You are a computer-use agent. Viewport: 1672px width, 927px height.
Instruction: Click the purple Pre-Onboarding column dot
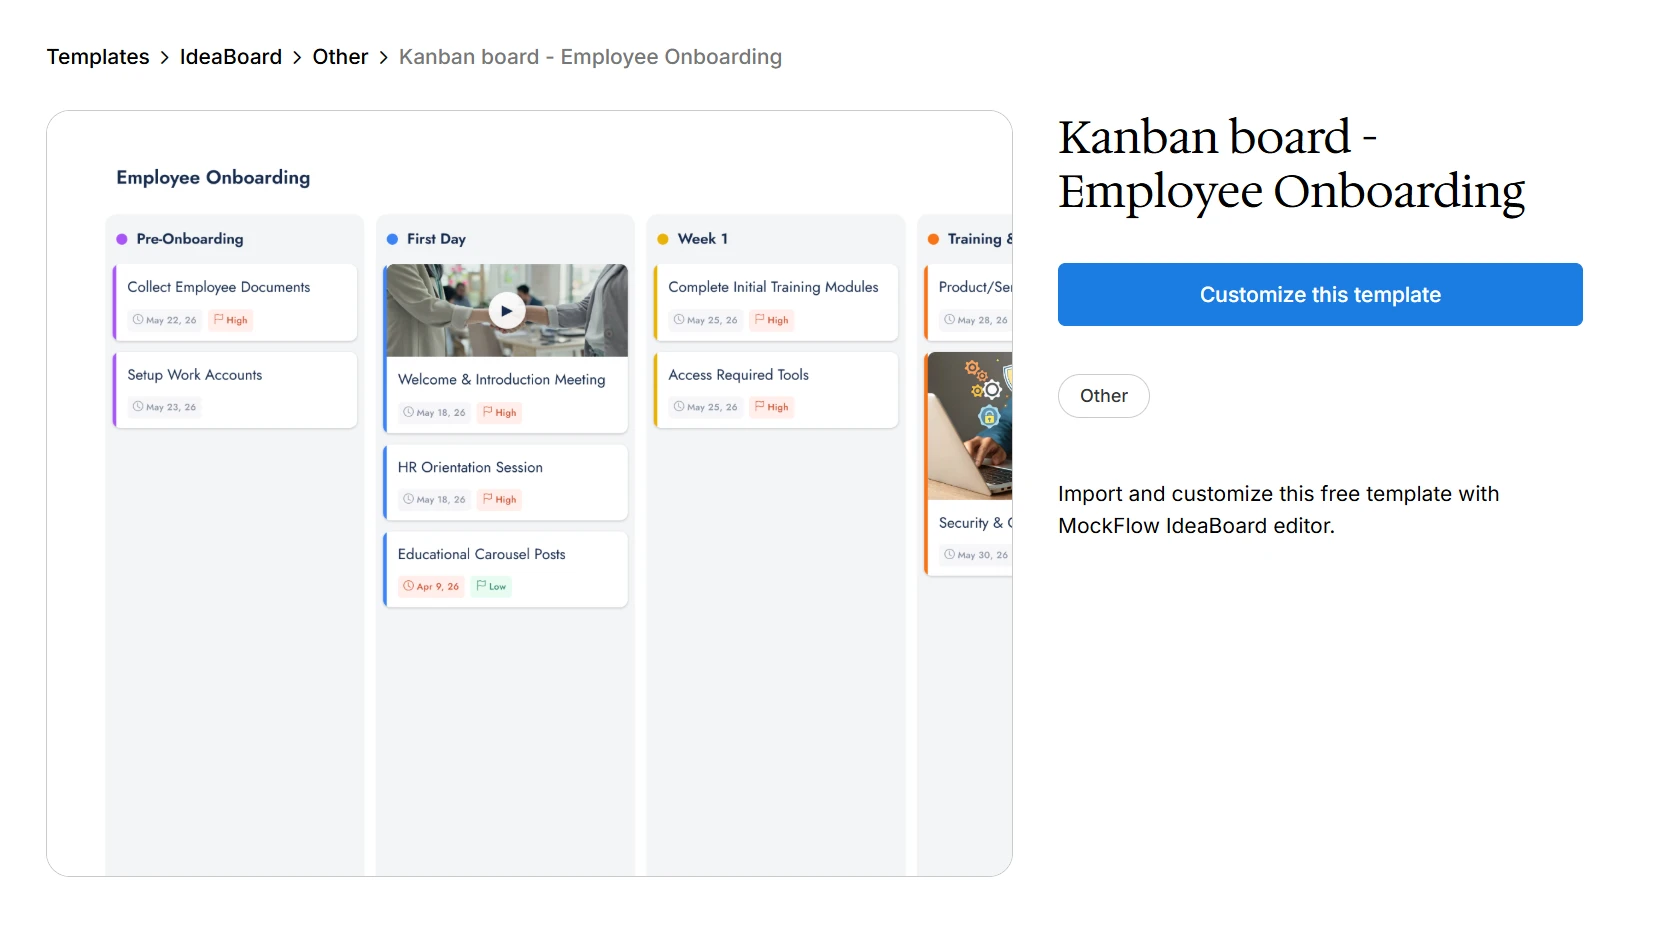[x=122, y=239]
